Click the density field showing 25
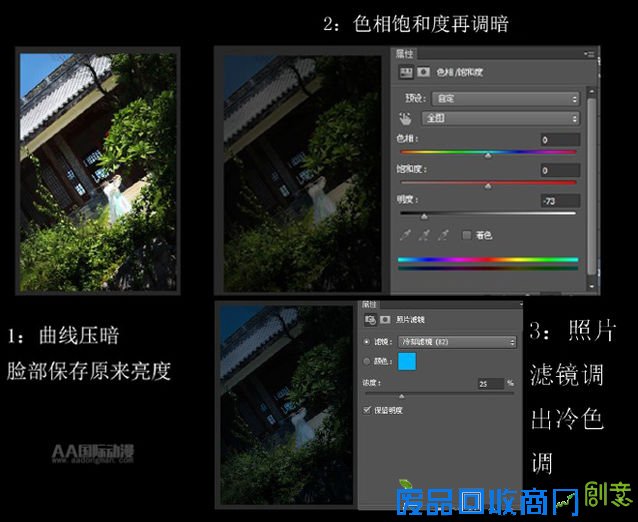Viewport: 638px width, 522px height. [490, 384]
